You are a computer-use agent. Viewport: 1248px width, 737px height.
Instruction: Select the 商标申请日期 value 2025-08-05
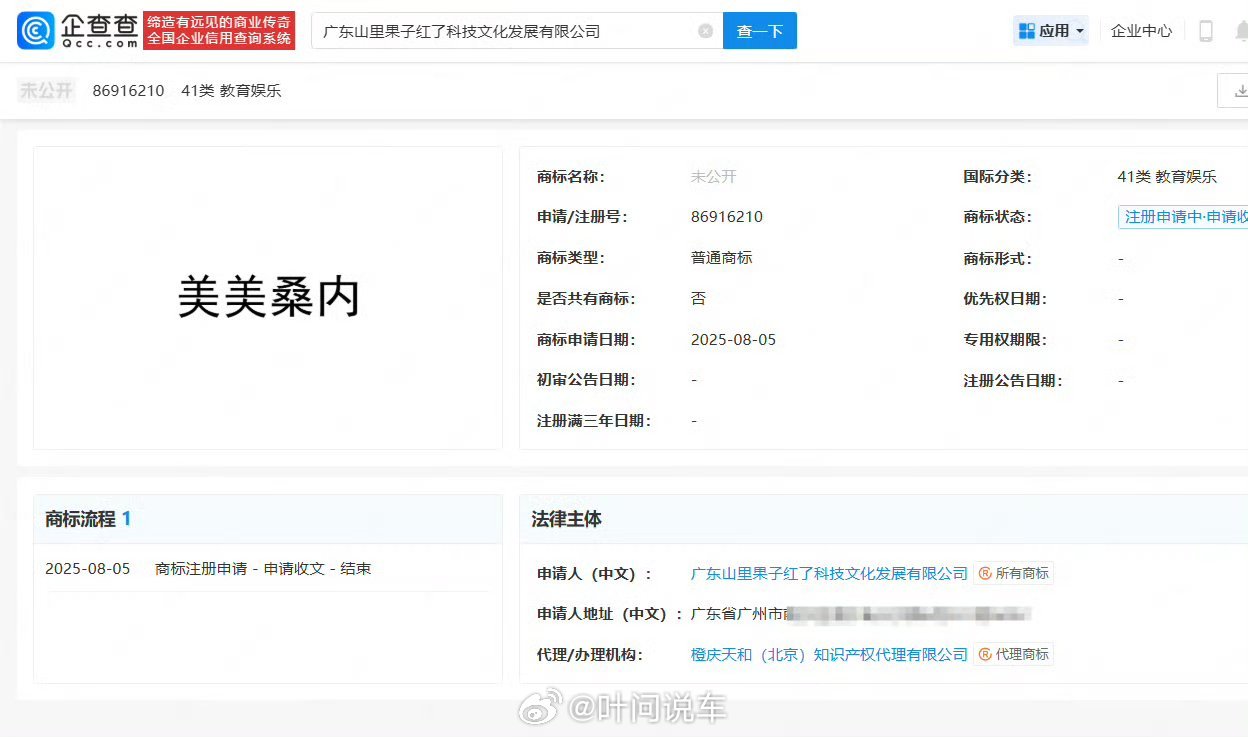point(733,340)
